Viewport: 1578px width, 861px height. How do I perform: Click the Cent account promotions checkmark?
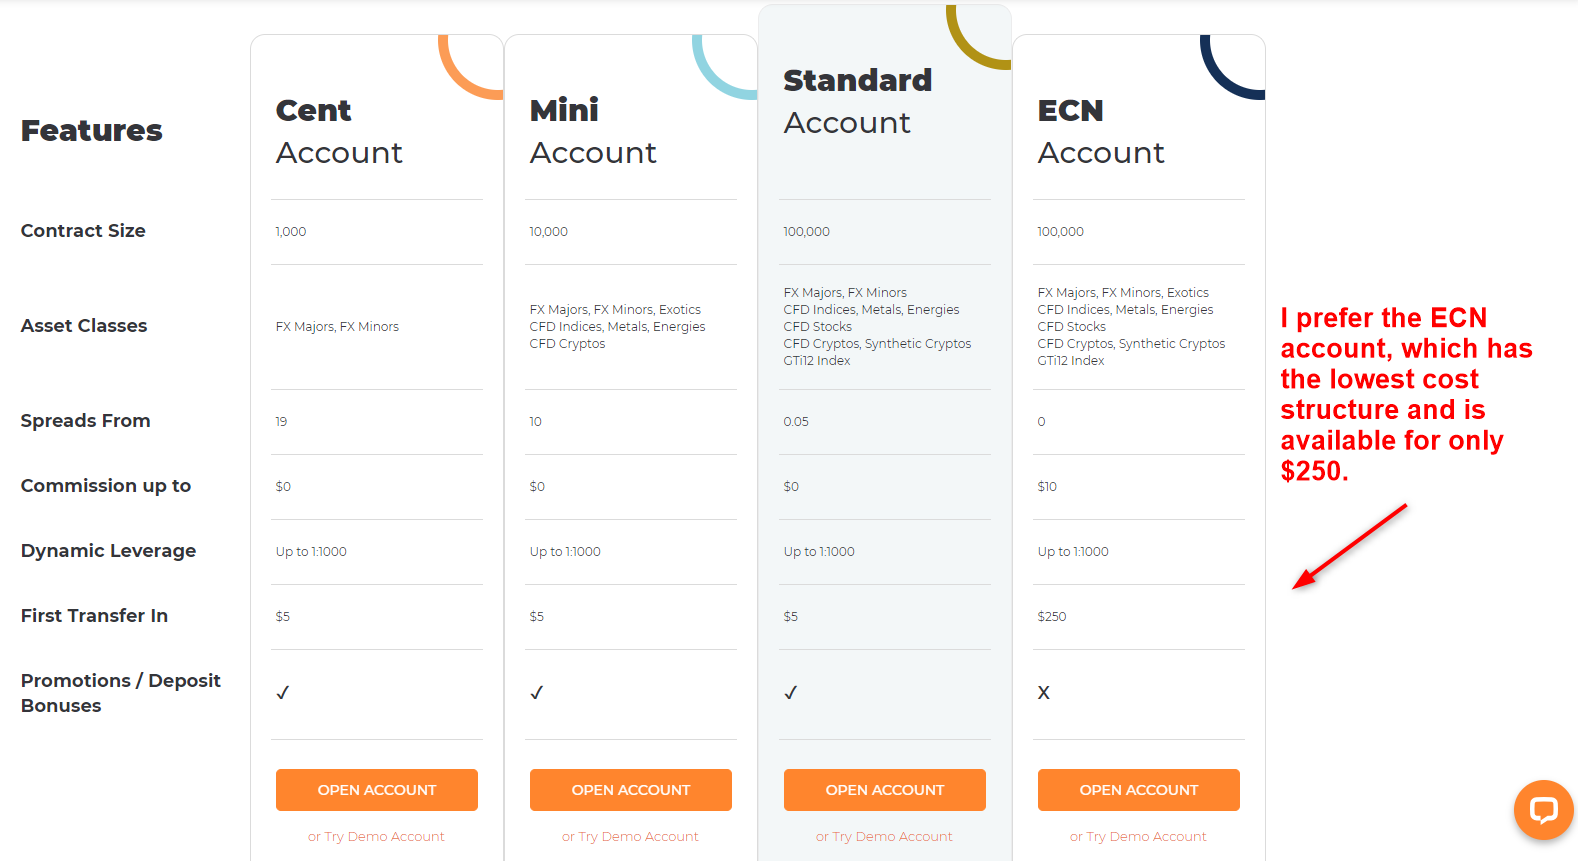283,692
